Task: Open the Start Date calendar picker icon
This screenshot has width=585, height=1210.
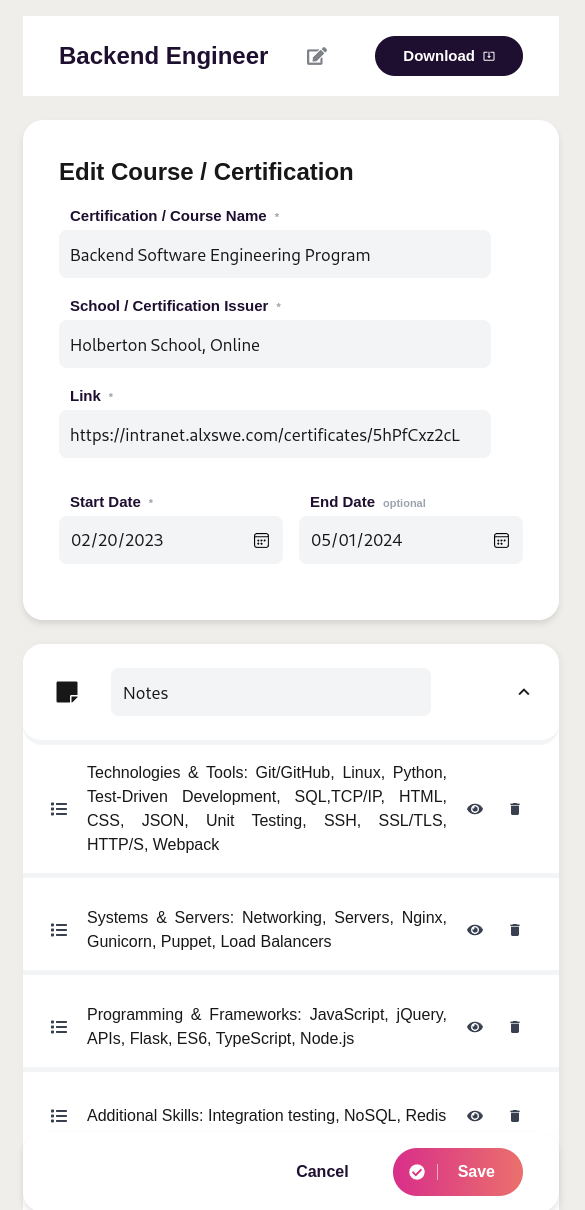Action: (261, 540)
